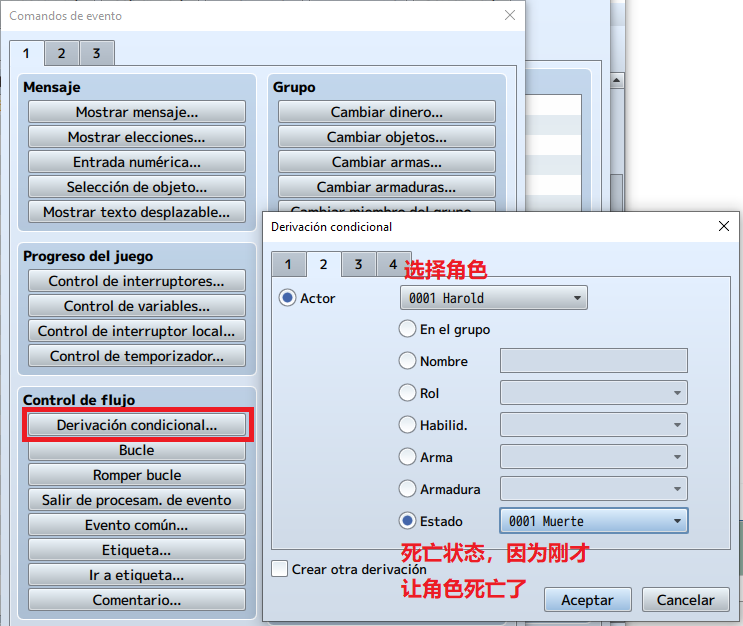Viewport: 743px width, 626px height.
Task: Open Control de interruptores command
Action: pos(136,281)
